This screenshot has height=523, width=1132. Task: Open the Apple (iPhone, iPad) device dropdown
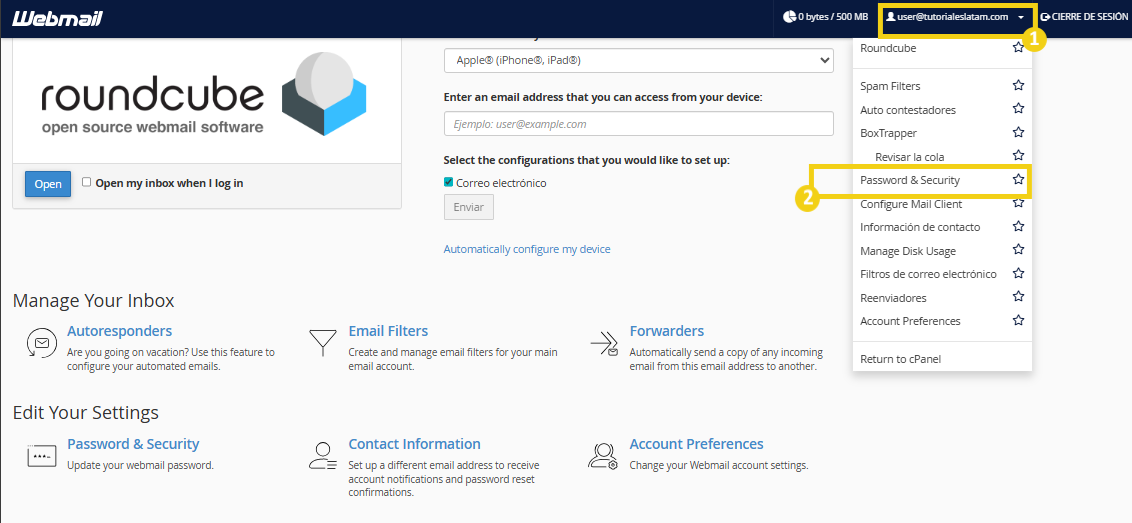coord(638,61)
